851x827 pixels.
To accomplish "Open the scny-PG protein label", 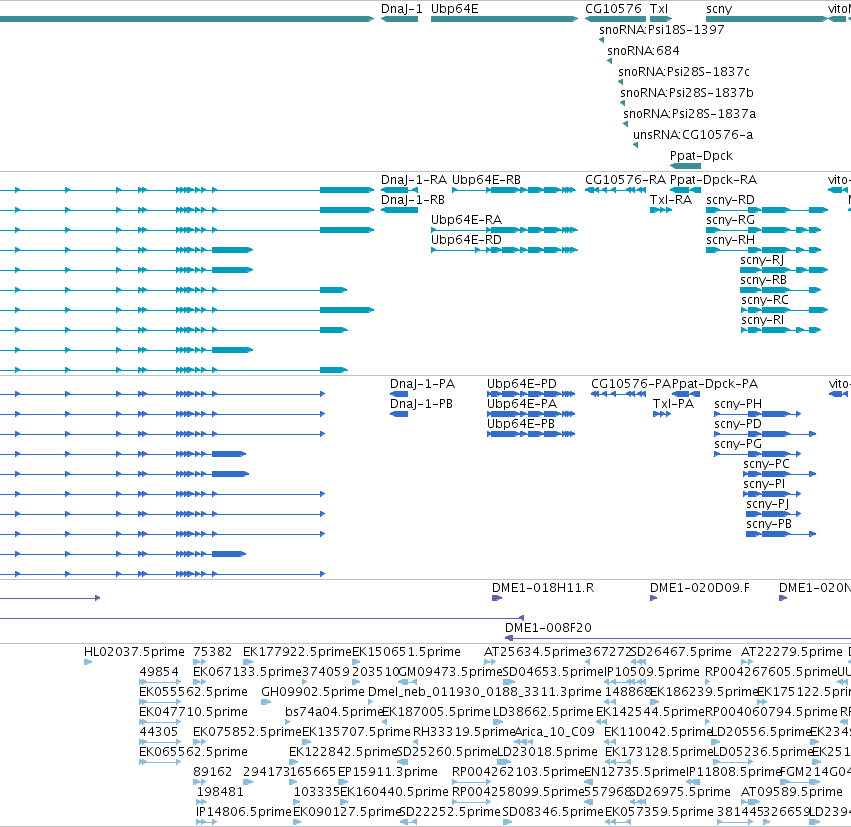I will (x=738, y=444).
